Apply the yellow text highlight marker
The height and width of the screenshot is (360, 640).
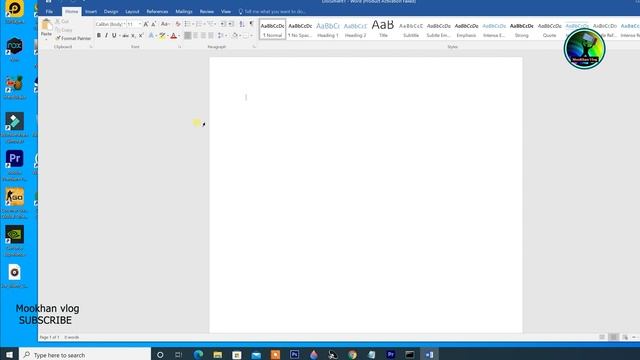[162, 36]
